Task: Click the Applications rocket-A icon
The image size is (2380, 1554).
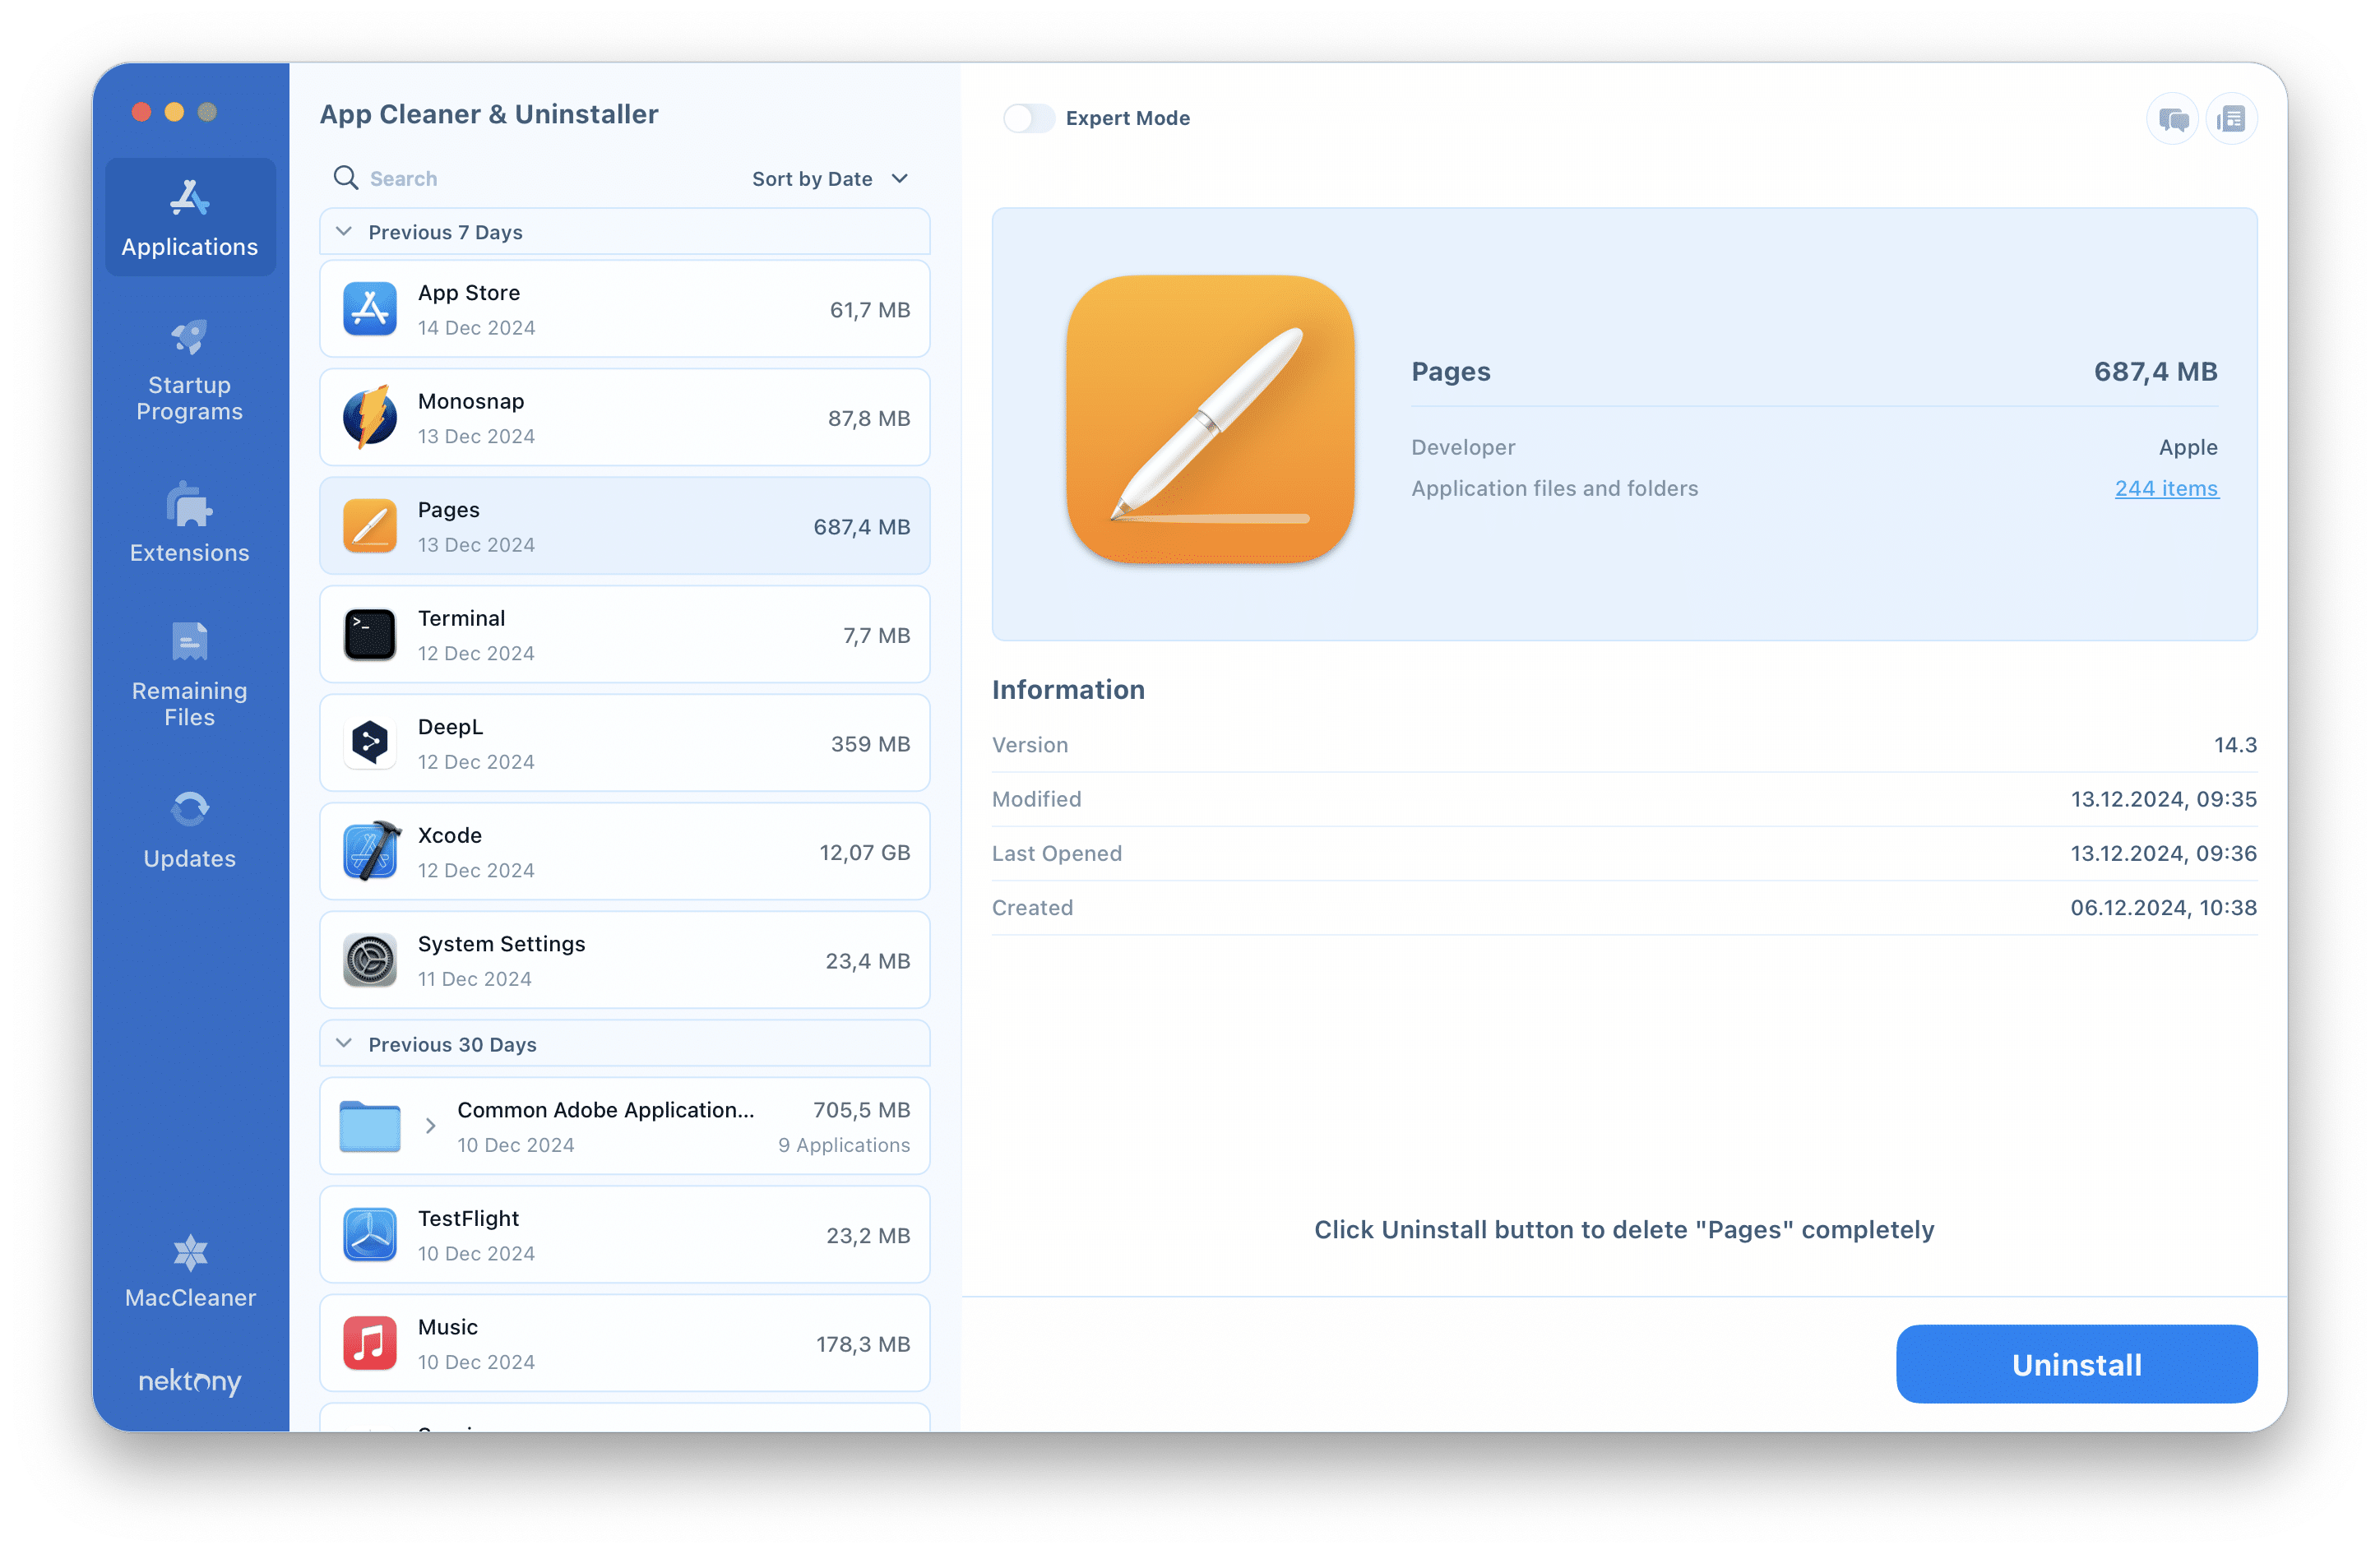Action: (x=189, y=197)
